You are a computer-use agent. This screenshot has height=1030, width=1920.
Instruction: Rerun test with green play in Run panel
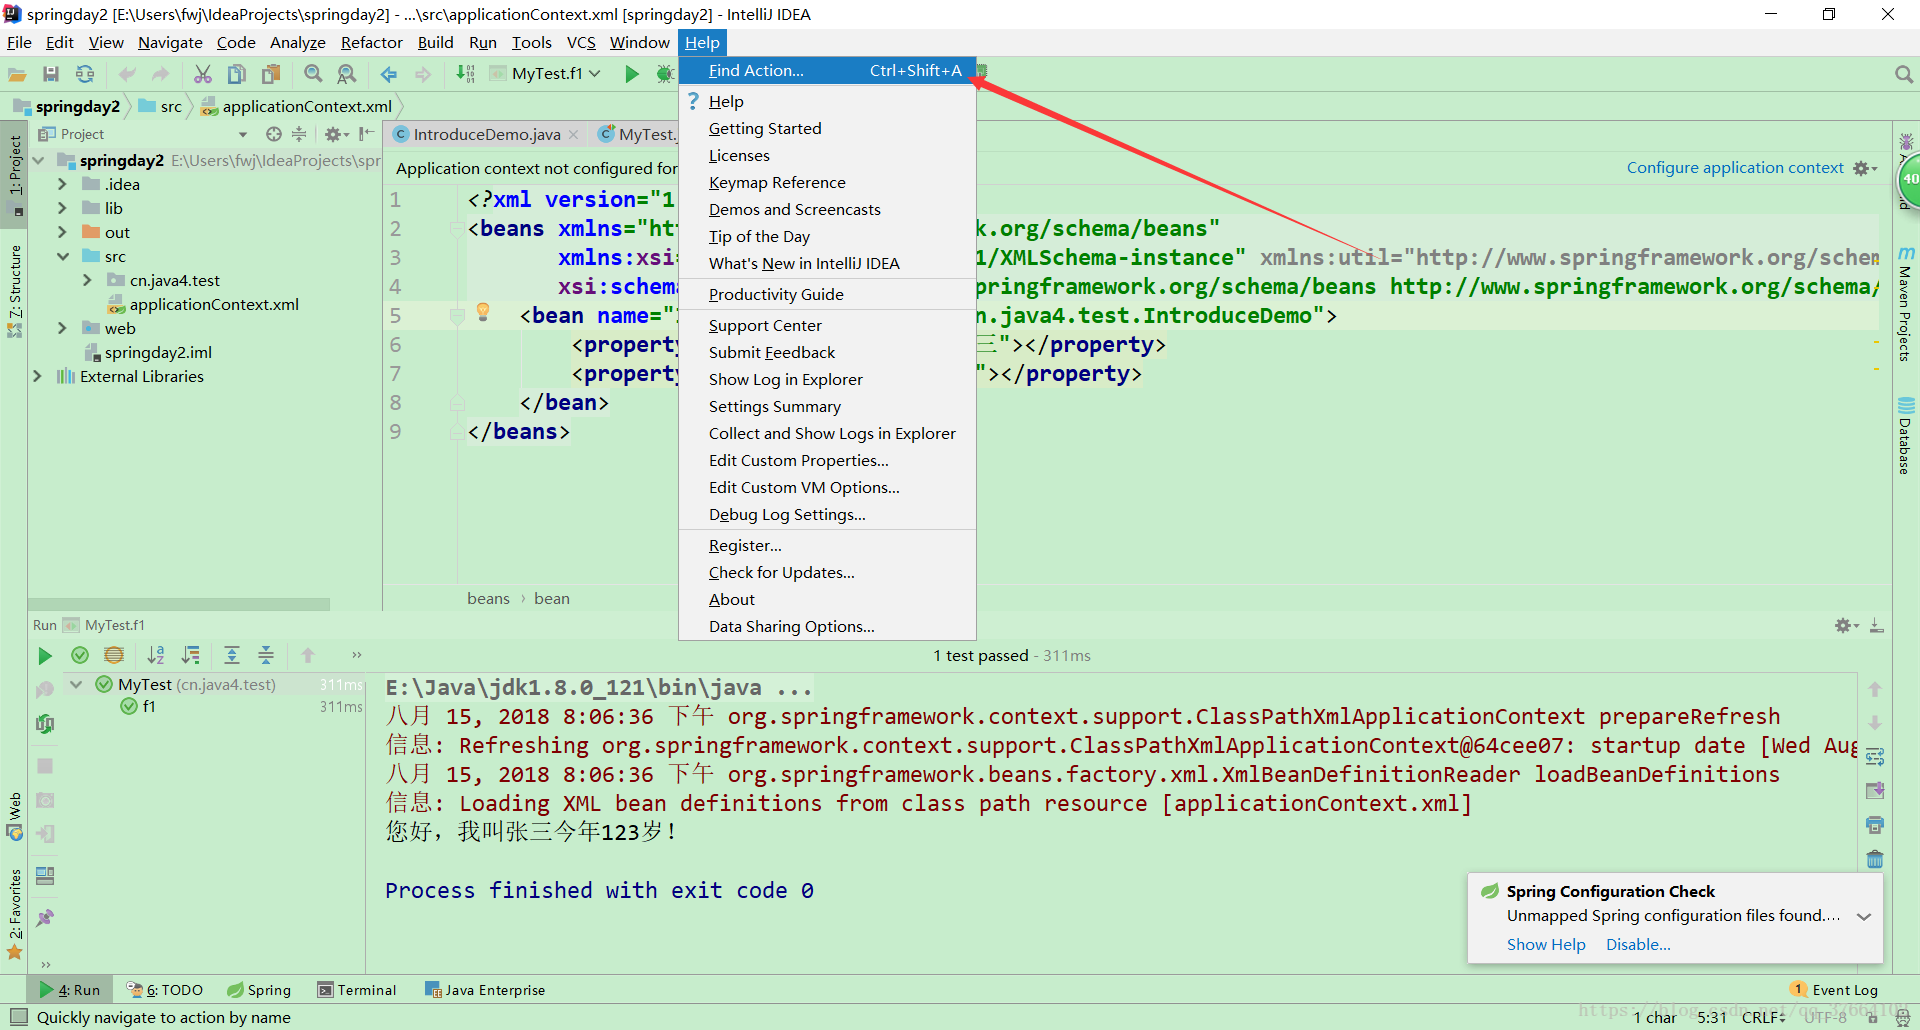tap(45, 656)
